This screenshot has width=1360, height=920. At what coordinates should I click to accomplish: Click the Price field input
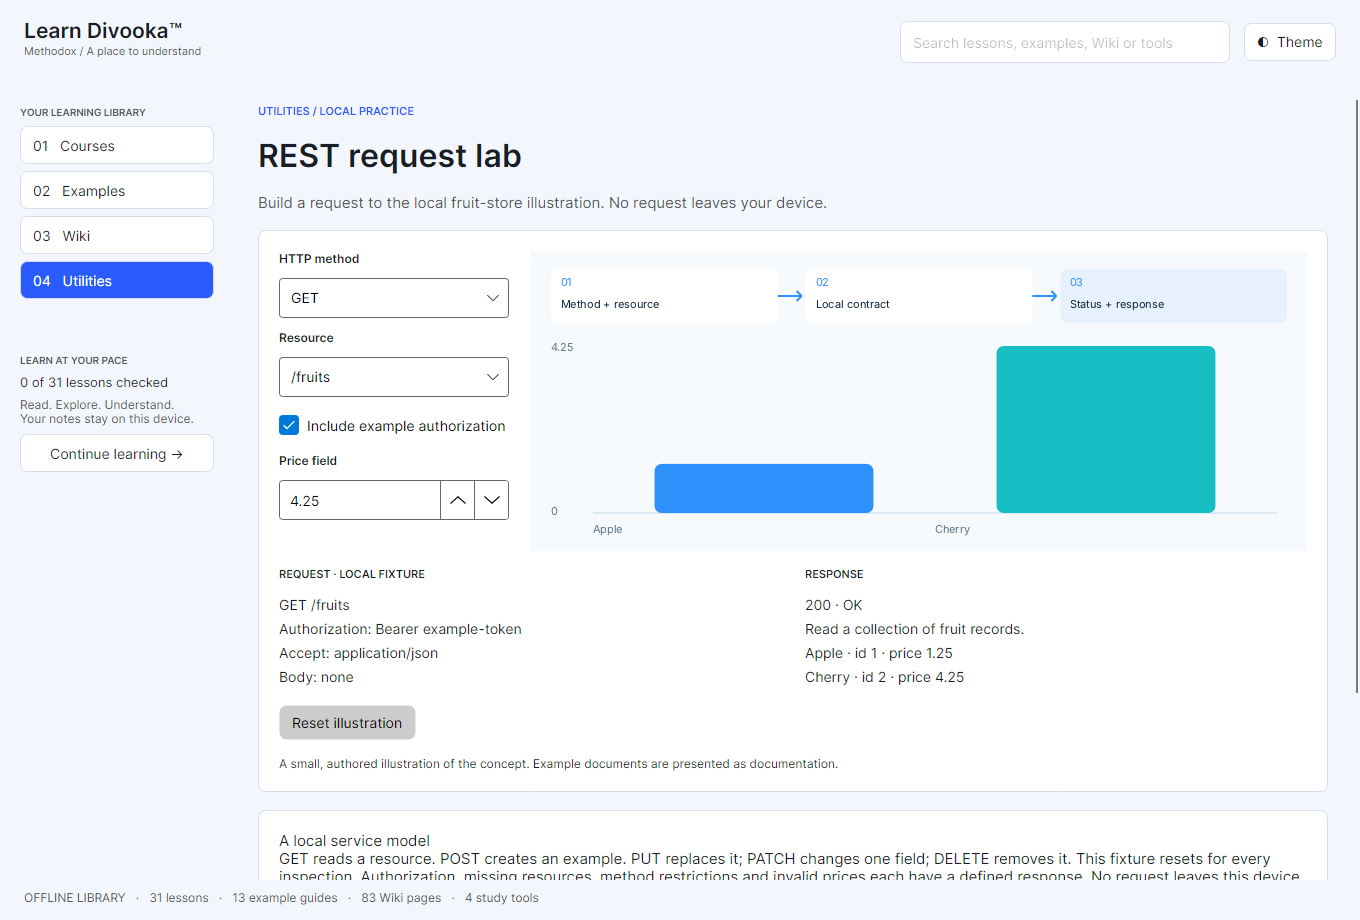click(x=360, y=500)
